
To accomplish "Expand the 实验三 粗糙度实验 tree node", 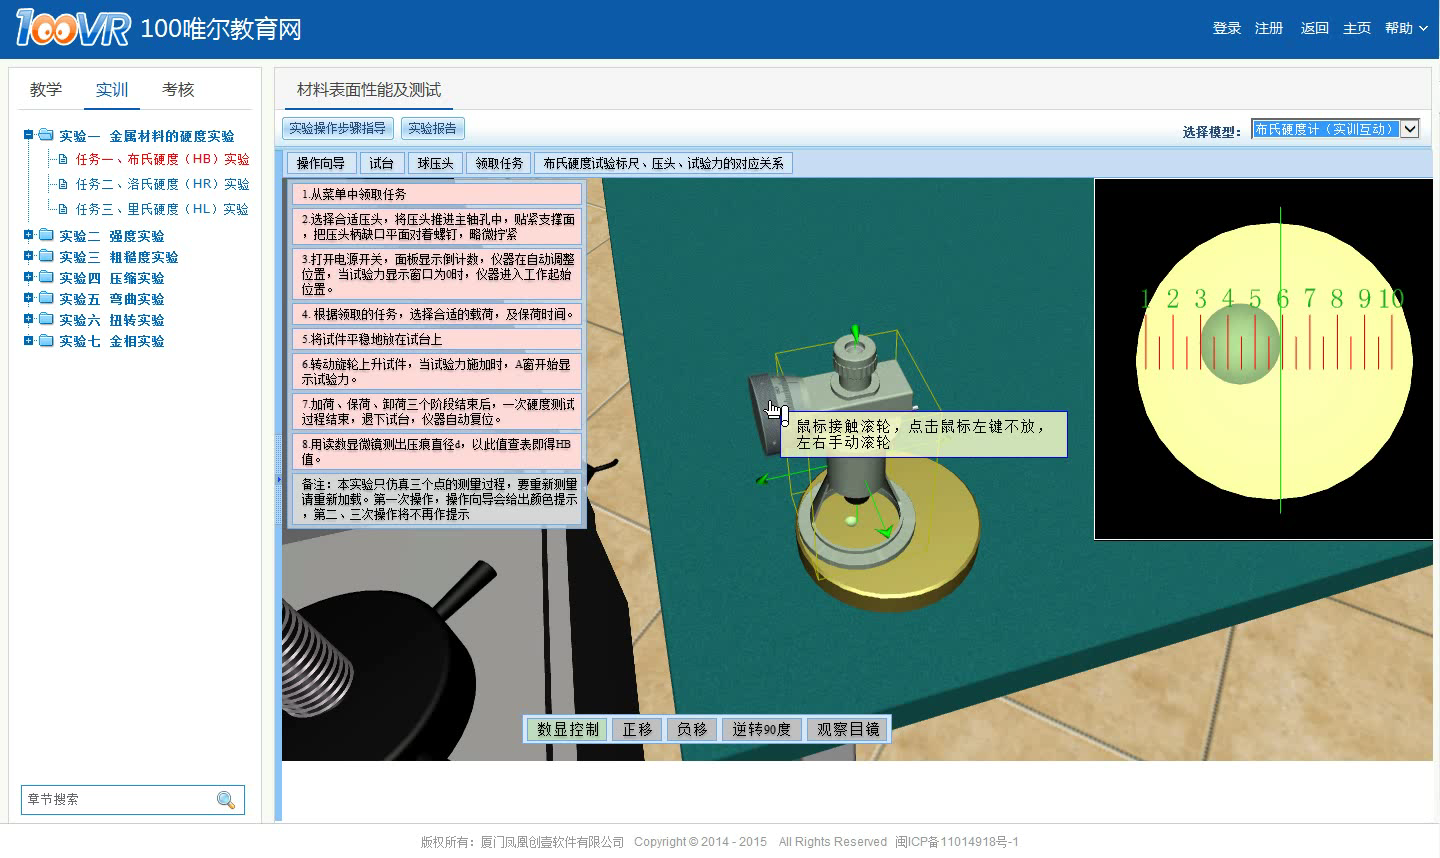I will [x=29, y=257].
